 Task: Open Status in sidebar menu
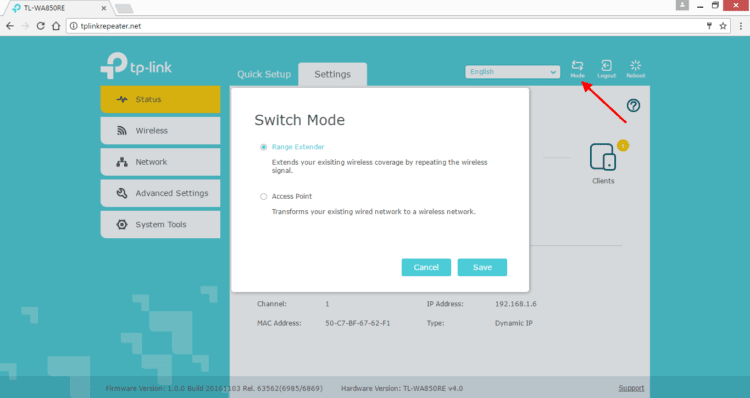point(160,100)
